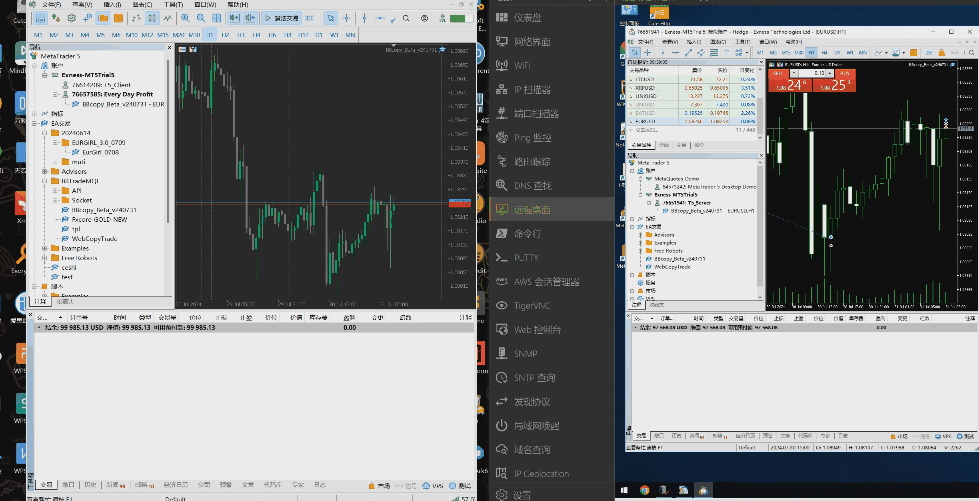Open Chrome from the remote Windows taskbar
Screen dimensions: 979x501
(644, 490)
